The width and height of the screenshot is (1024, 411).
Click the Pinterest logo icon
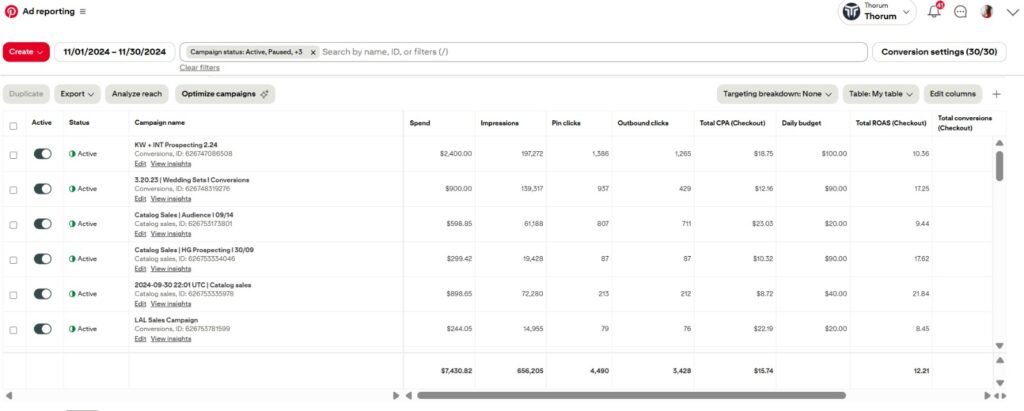pyautogui.click(x=11, y=11)
